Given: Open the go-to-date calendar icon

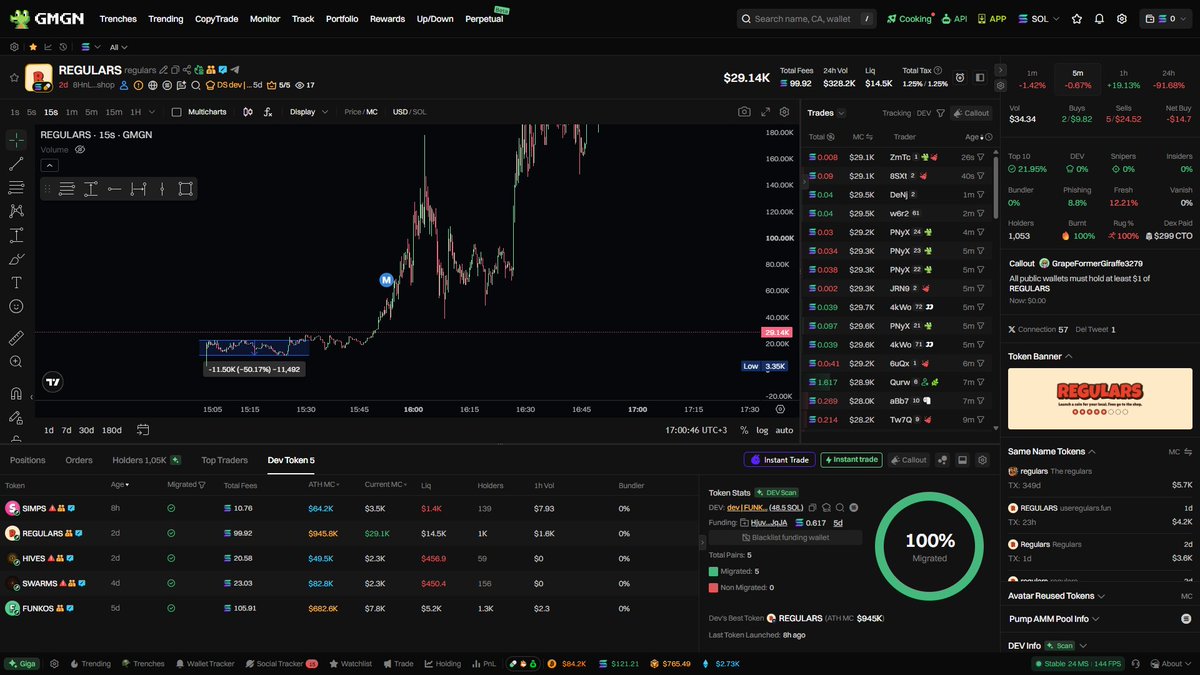Looking at the screenshot, I should point(143,430).
